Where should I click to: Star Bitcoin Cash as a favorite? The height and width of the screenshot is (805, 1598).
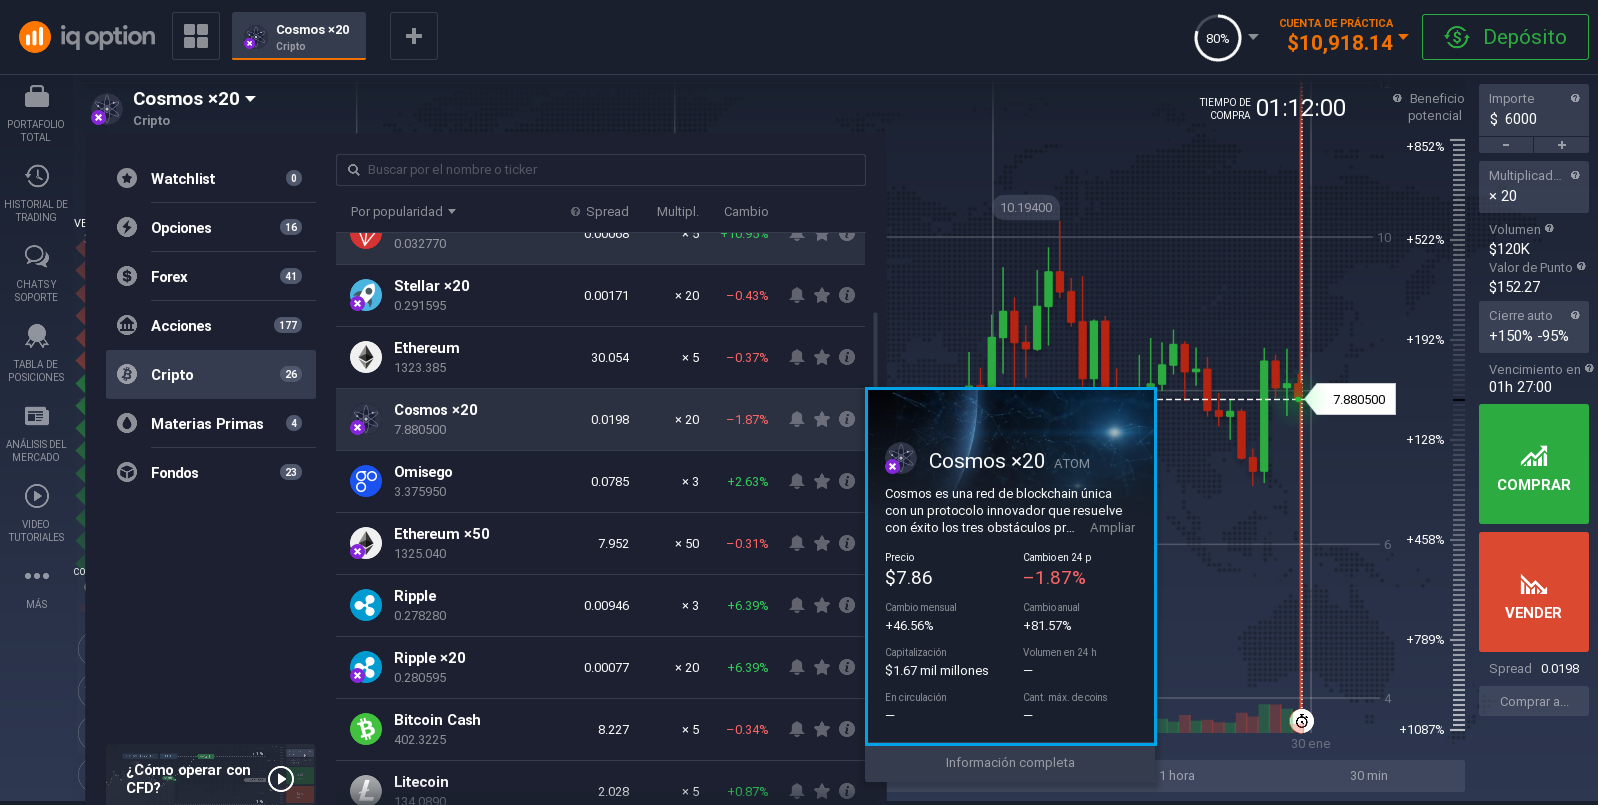[x=822, y=729]
